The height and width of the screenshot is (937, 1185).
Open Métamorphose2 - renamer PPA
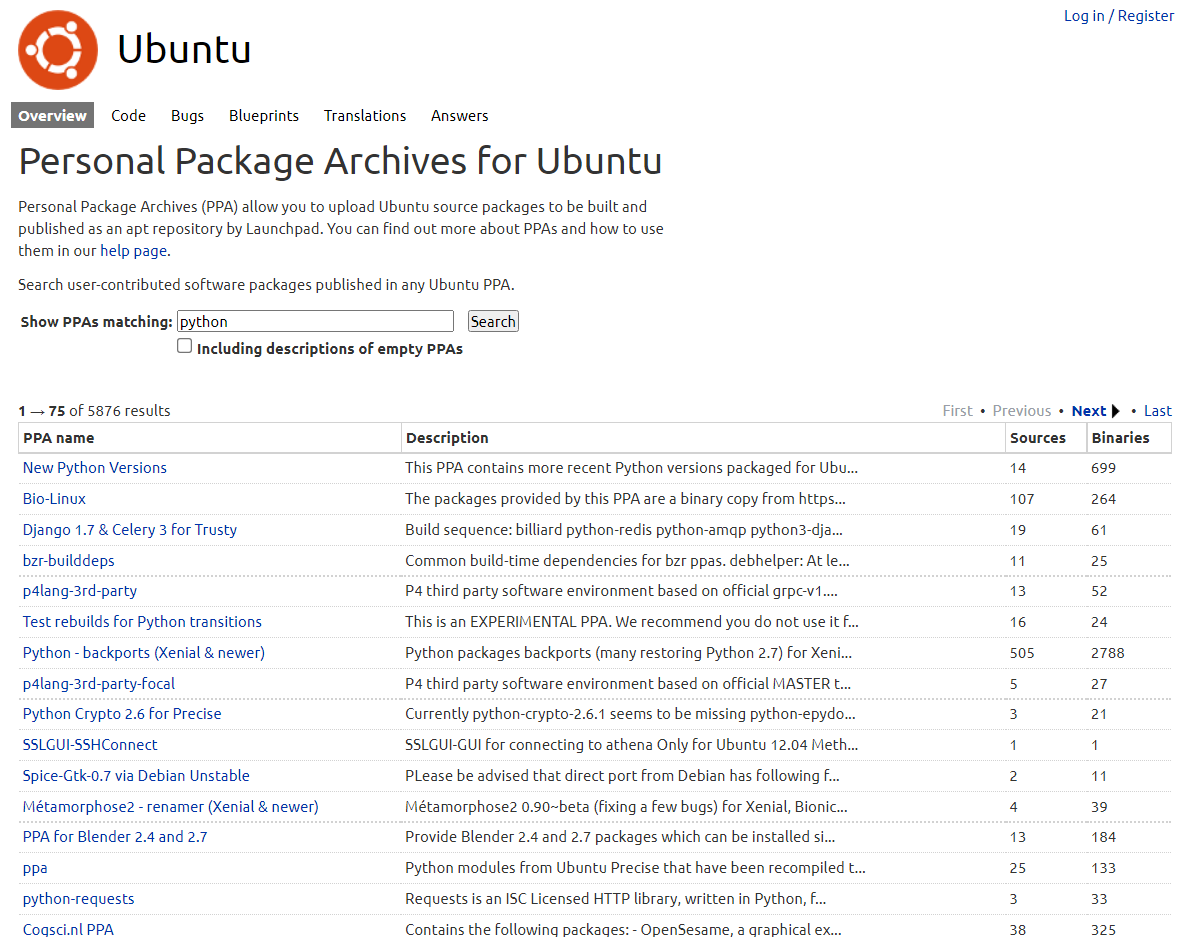tap(171, 807)
